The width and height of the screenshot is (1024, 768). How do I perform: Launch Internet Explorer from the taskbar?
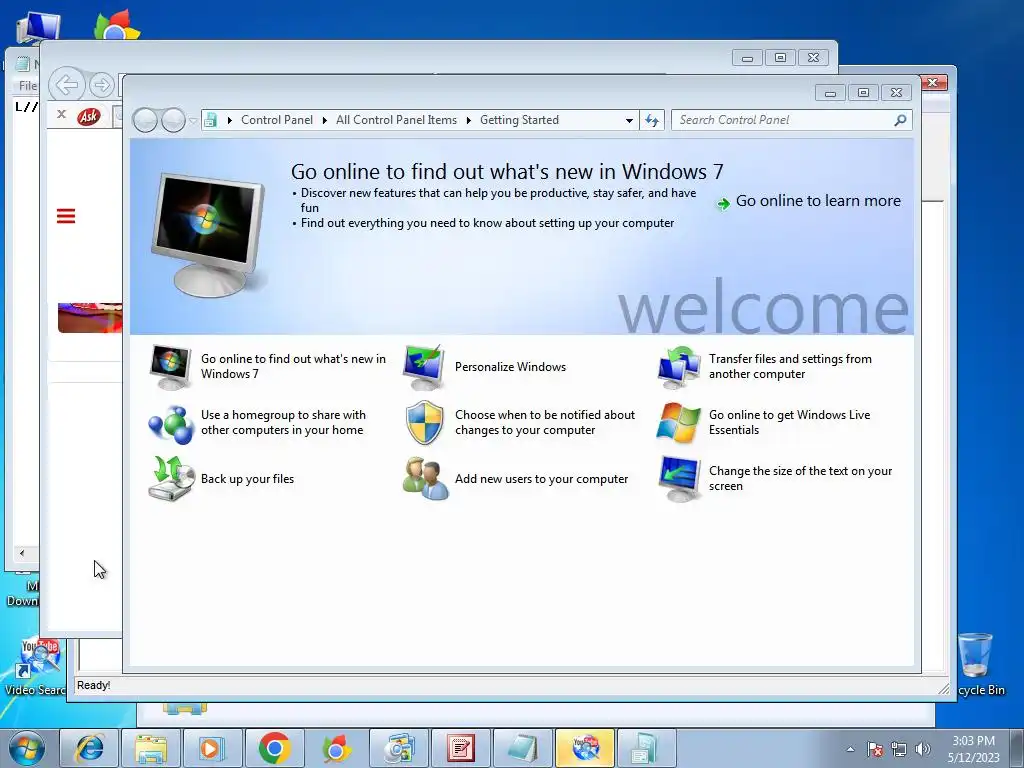coord(89,748)
